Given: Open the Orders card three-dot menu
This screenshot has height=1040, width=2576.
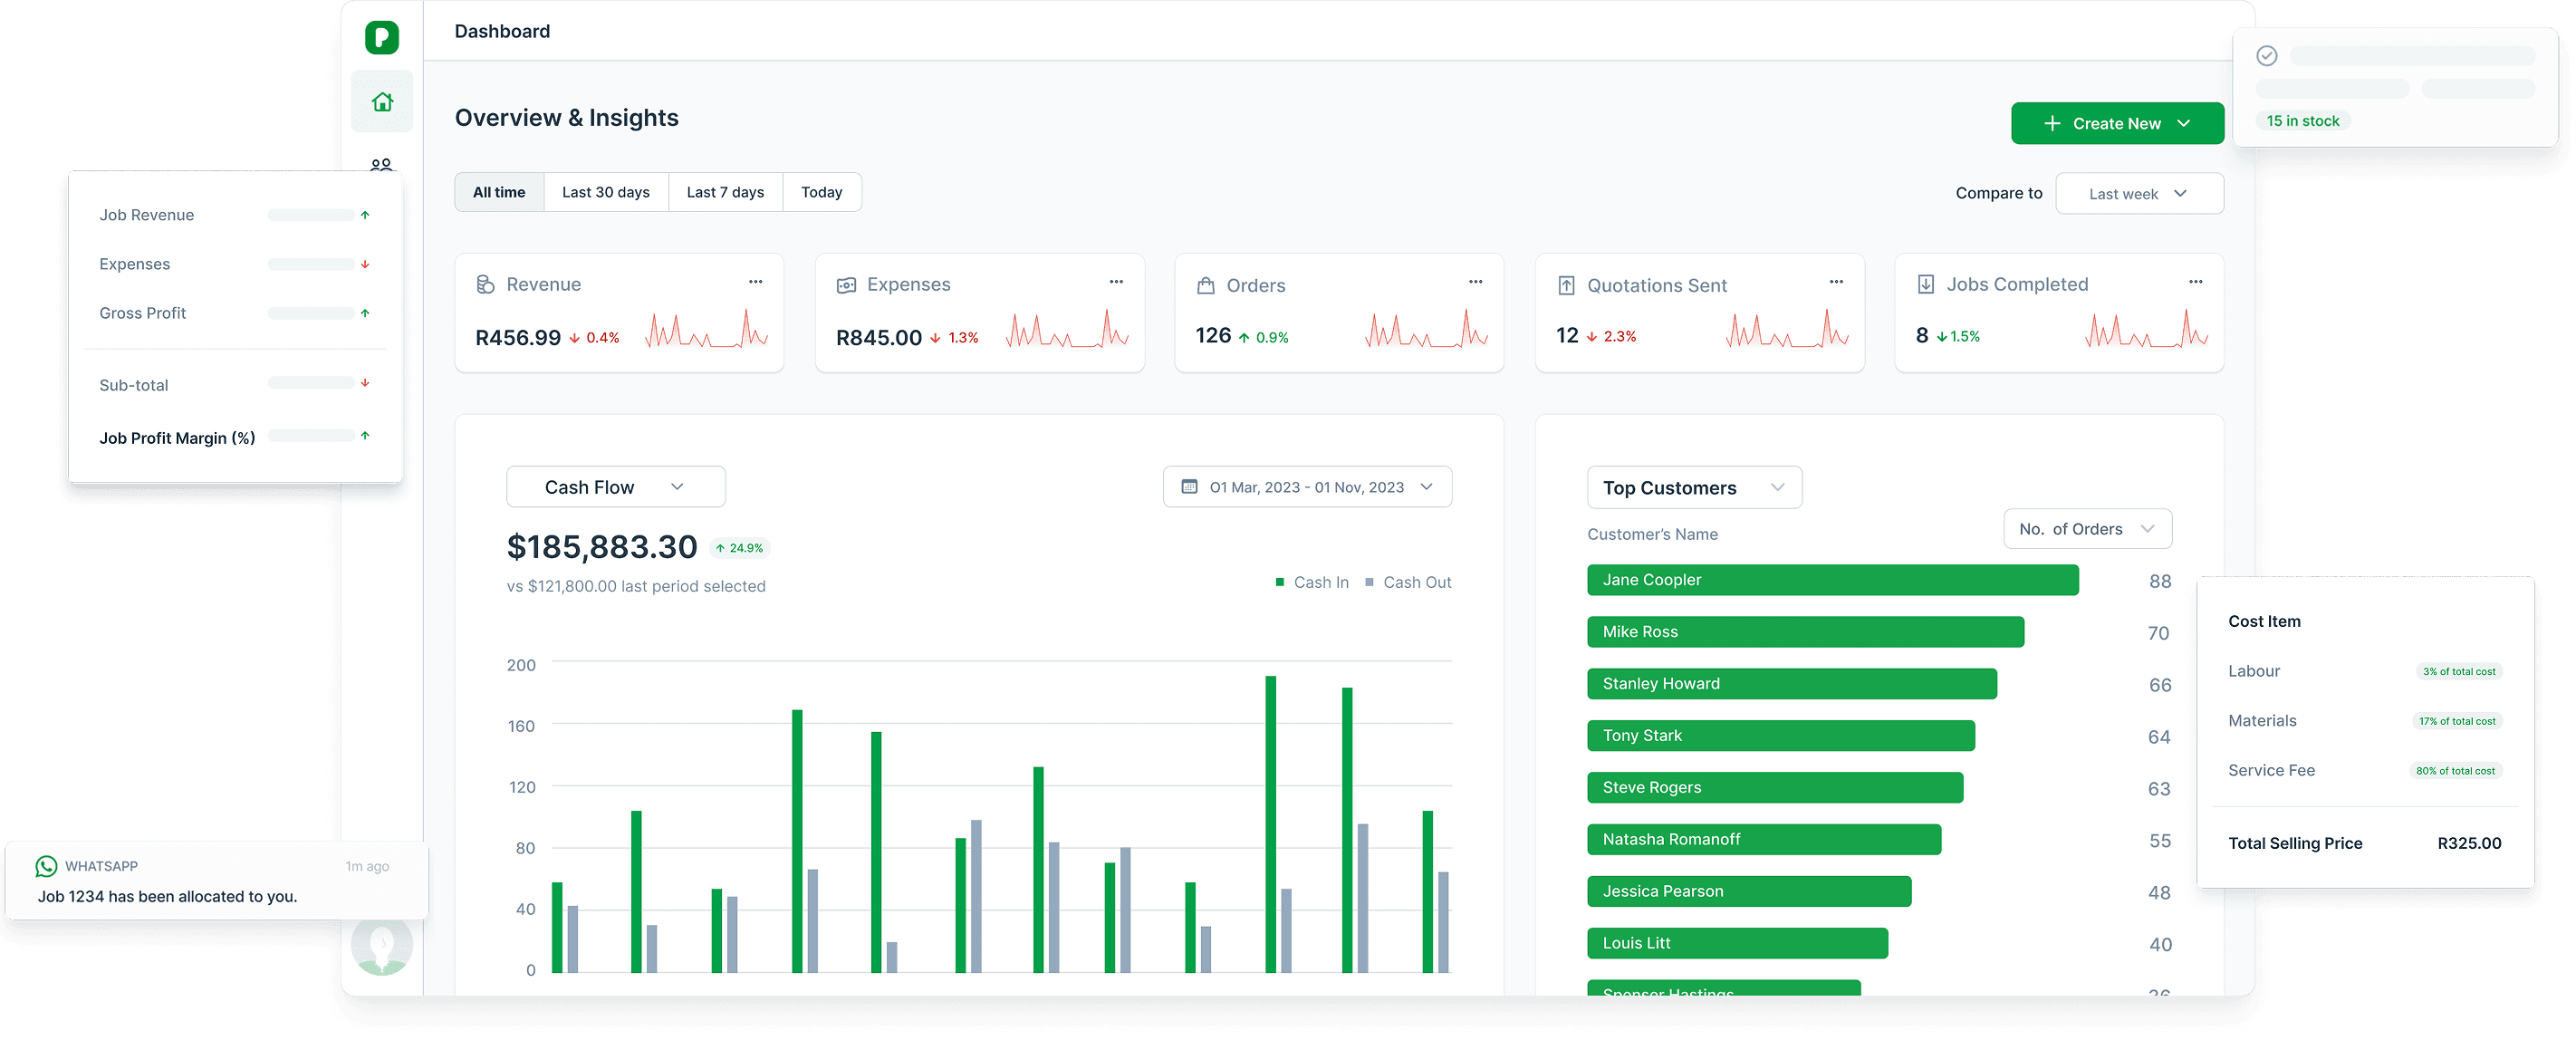Looking at the screenshot, I should click(x=1475, y=282).
